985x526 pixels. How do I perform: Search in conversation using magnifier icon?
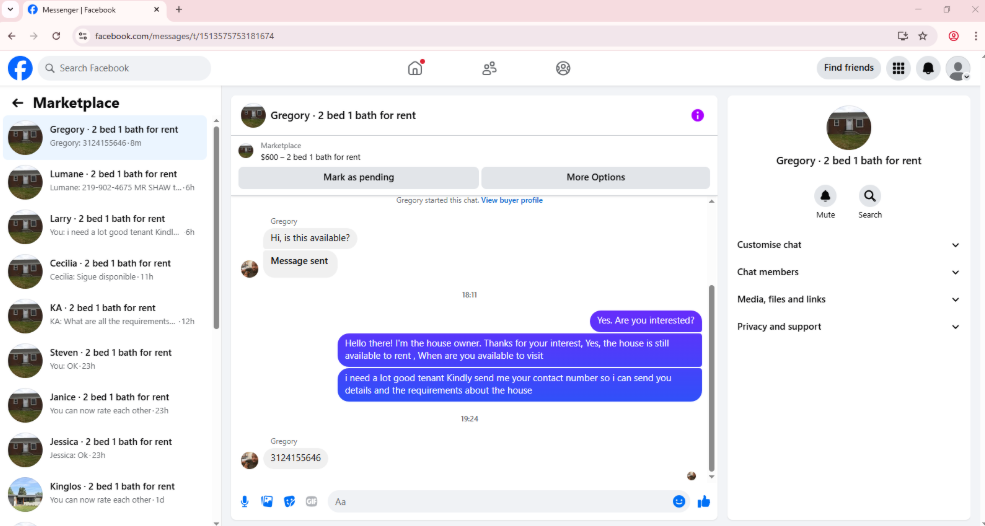pos(870,196)
